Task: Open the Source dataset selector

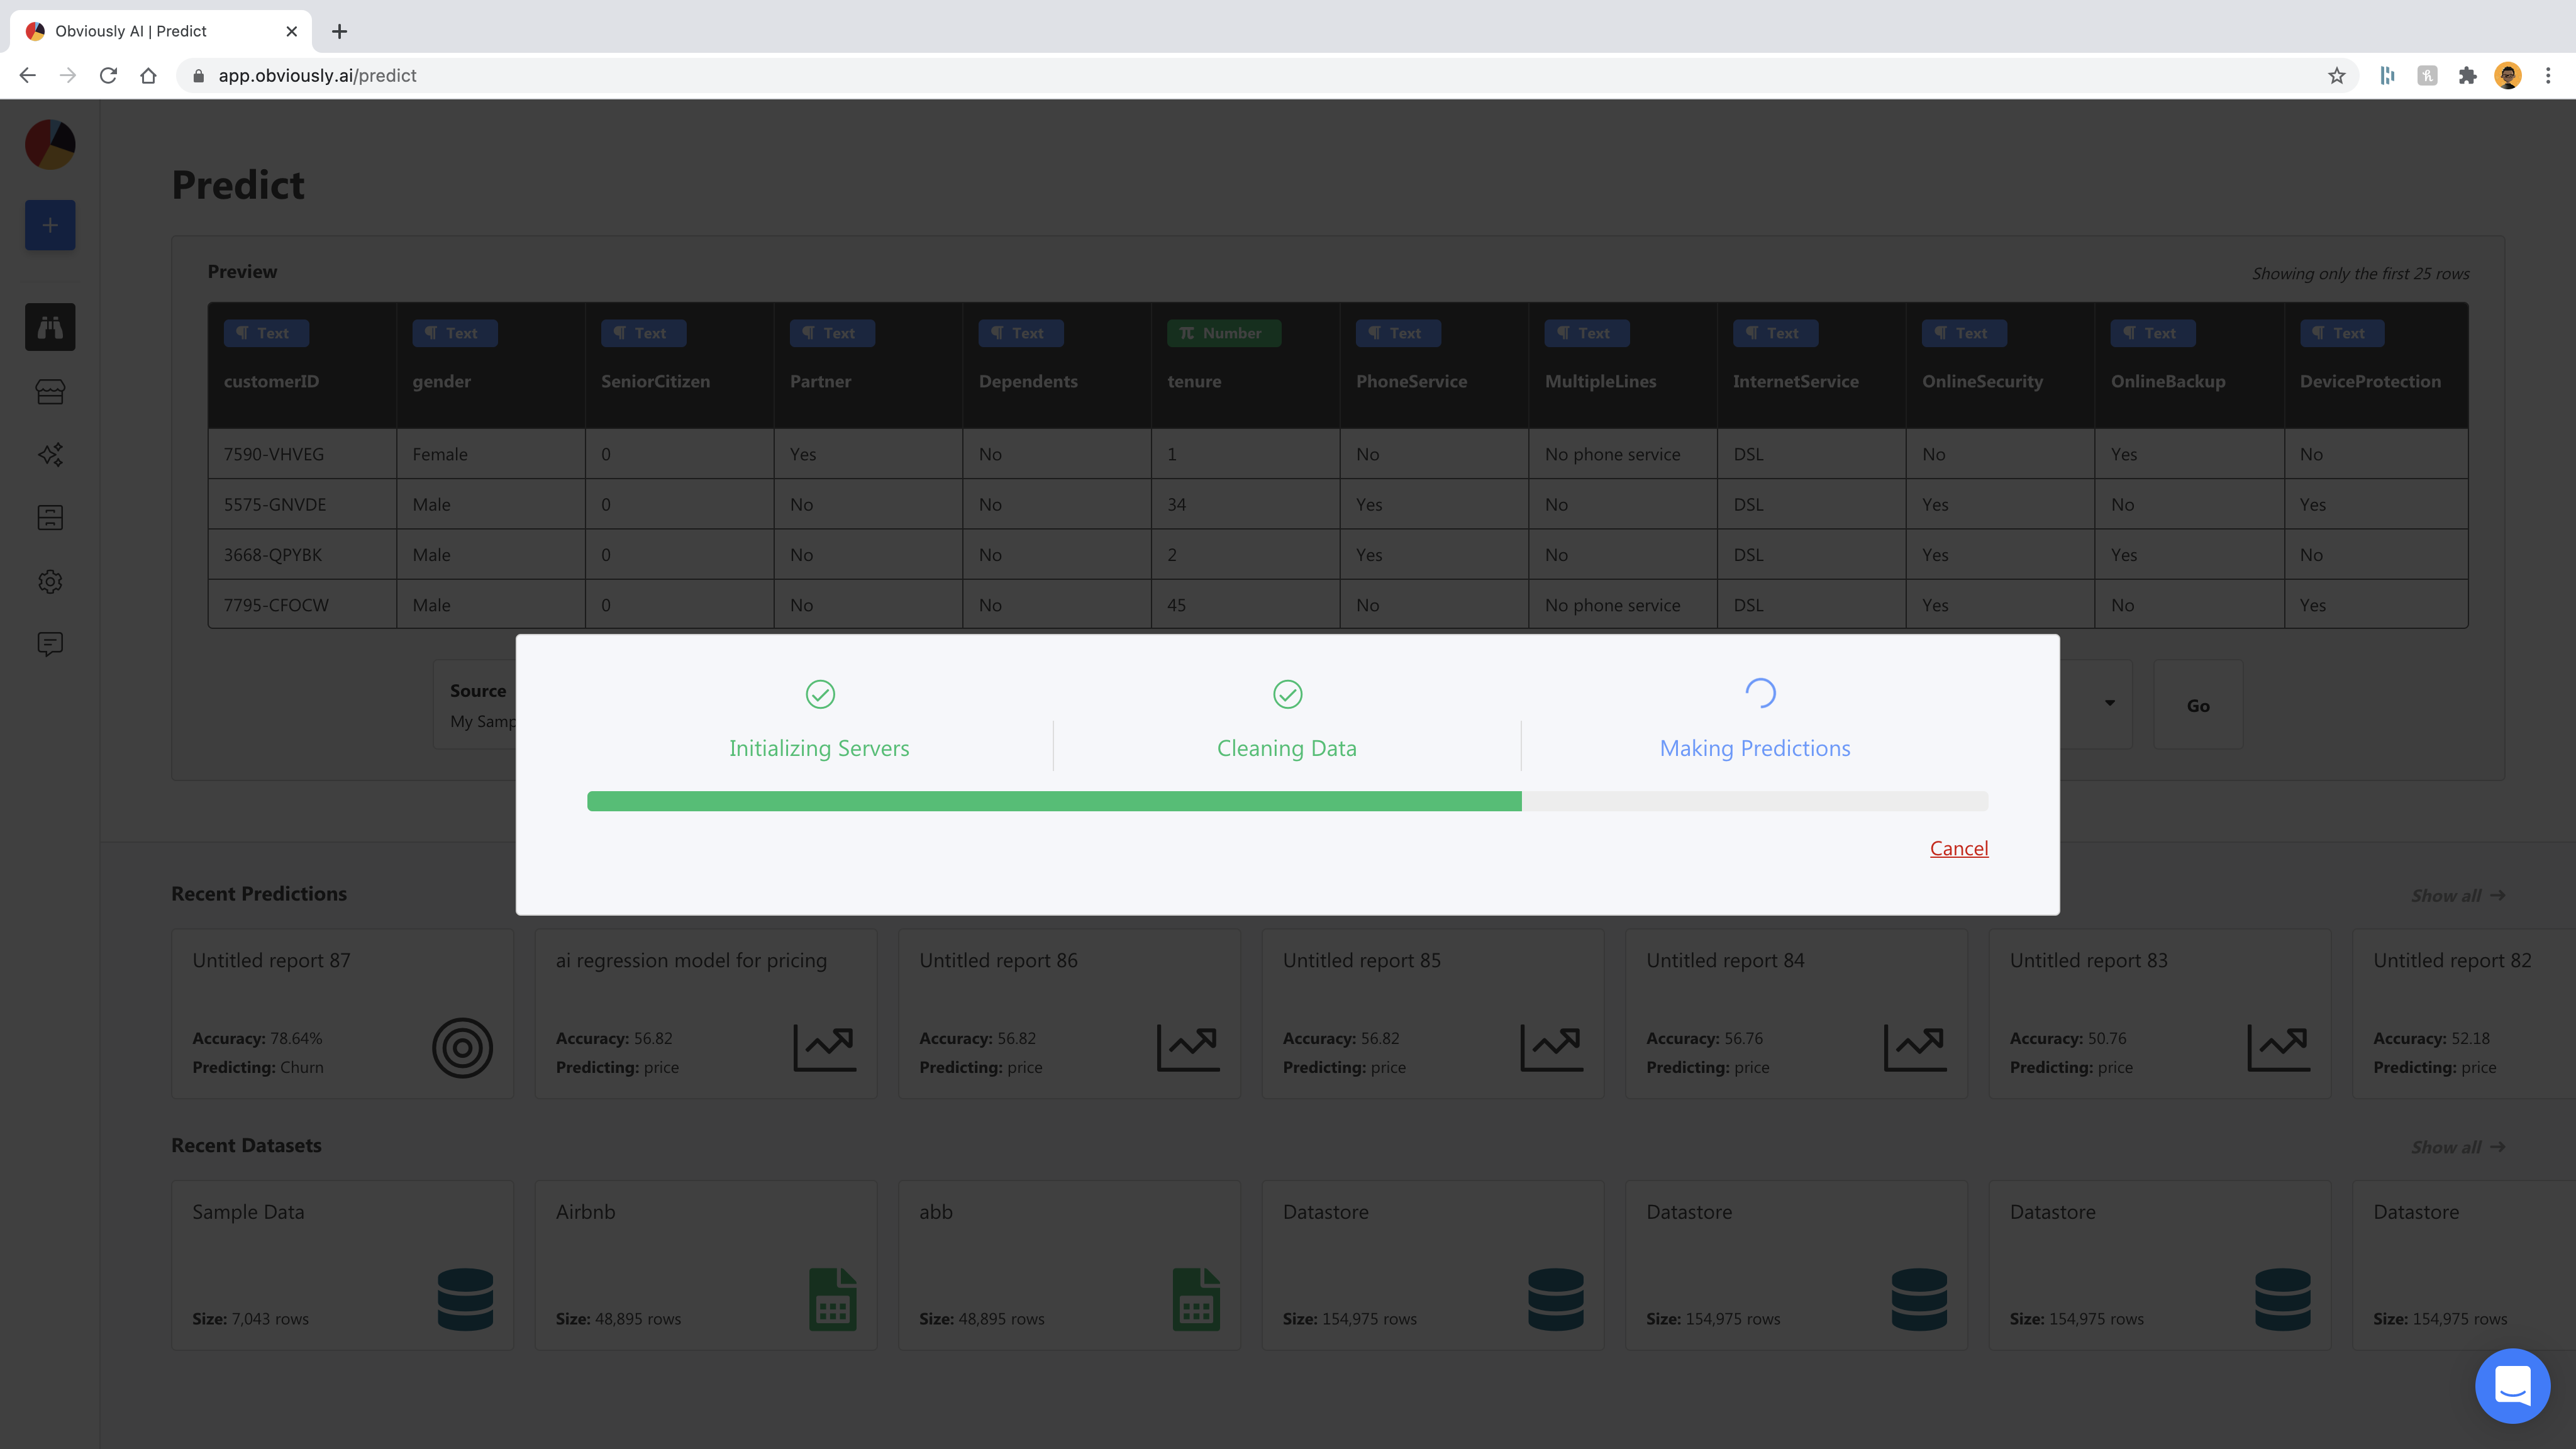Action: [x=477, y=705]
